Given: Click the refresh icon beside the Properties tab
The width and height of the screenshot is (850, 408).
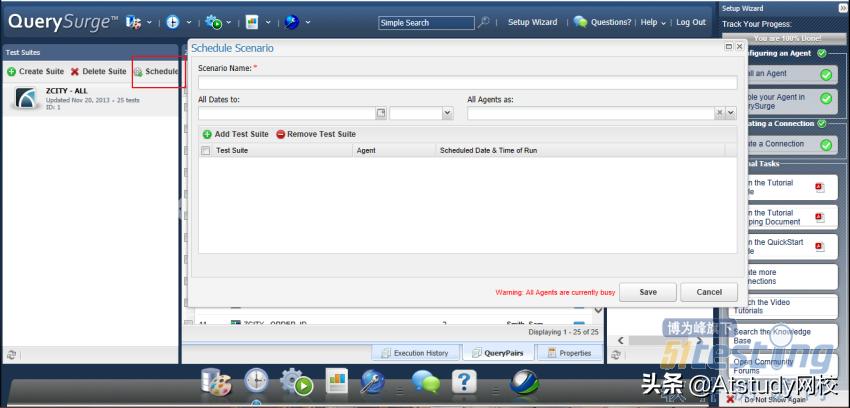Looking at the screenshot, I should pos(615,355).
